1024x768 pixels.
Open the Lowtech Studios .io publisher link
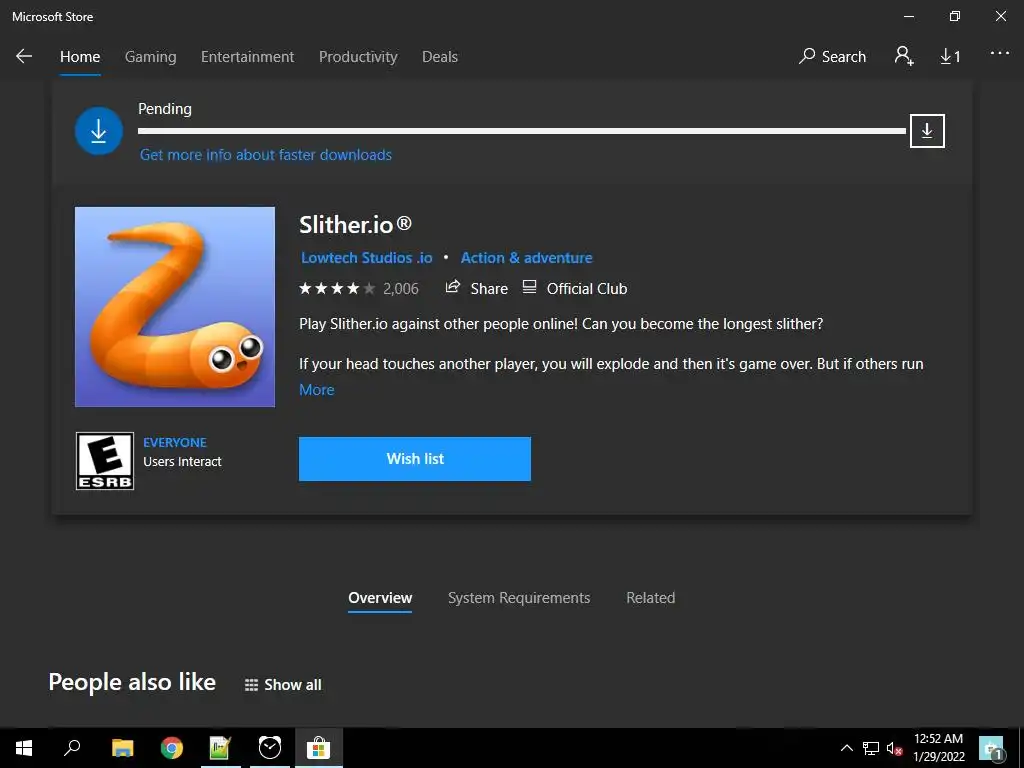(x=366, y=257)
